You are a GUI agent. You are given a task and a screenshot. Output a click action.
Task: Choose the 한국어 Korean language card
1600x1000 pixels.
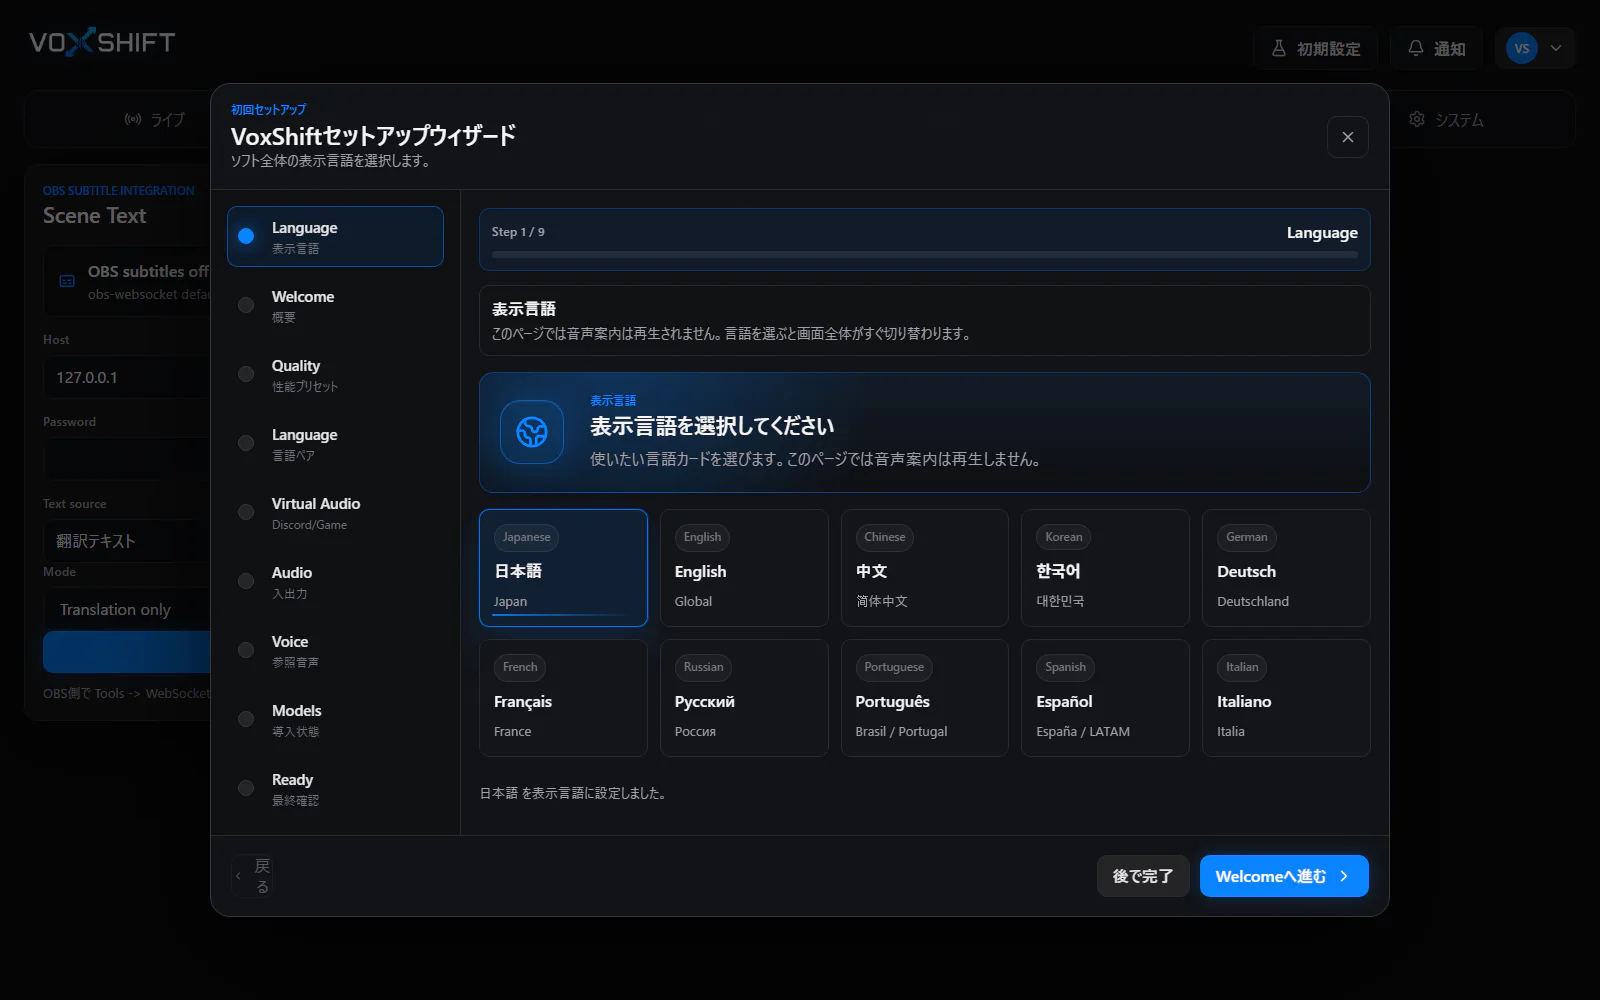coord(1105,568)
